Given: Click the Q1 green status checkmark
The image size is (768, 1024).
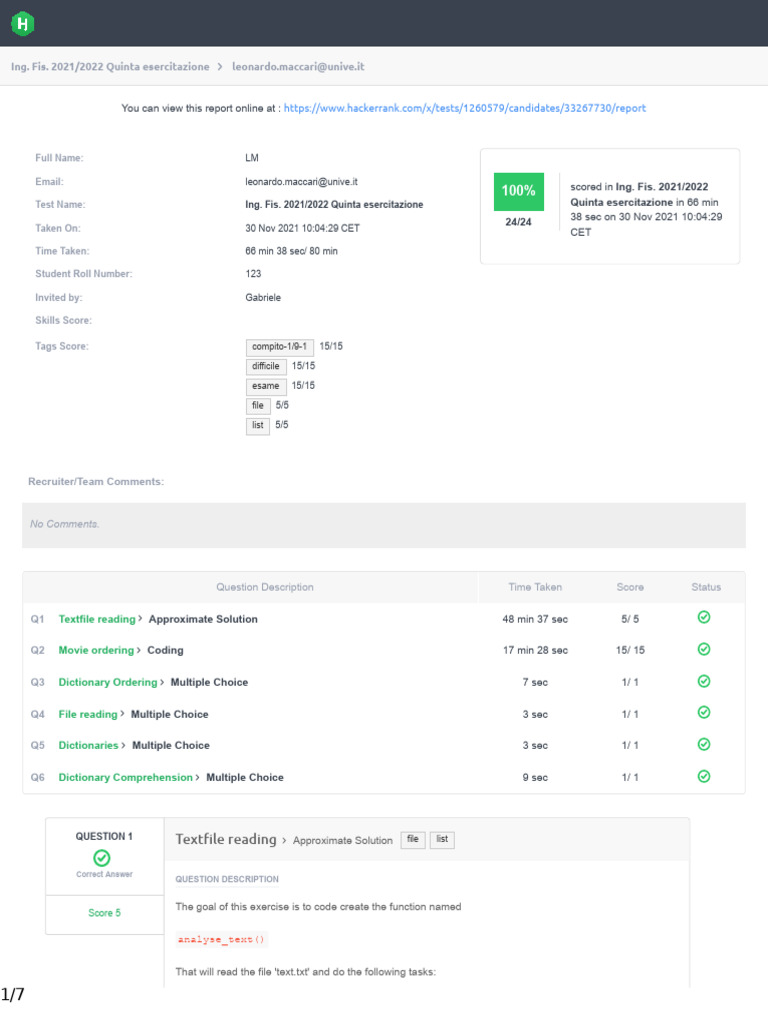Looking at the screenshot, I should point(704,618).
